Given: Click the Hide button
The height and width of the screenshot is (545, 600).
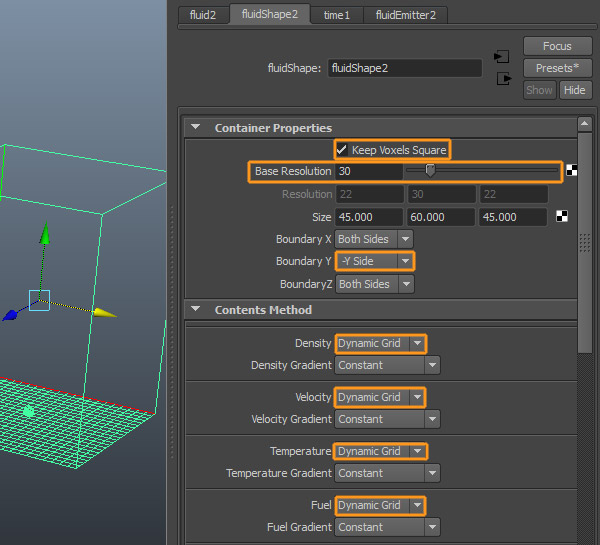Looking at the screenshot, I should coord(575,90).
